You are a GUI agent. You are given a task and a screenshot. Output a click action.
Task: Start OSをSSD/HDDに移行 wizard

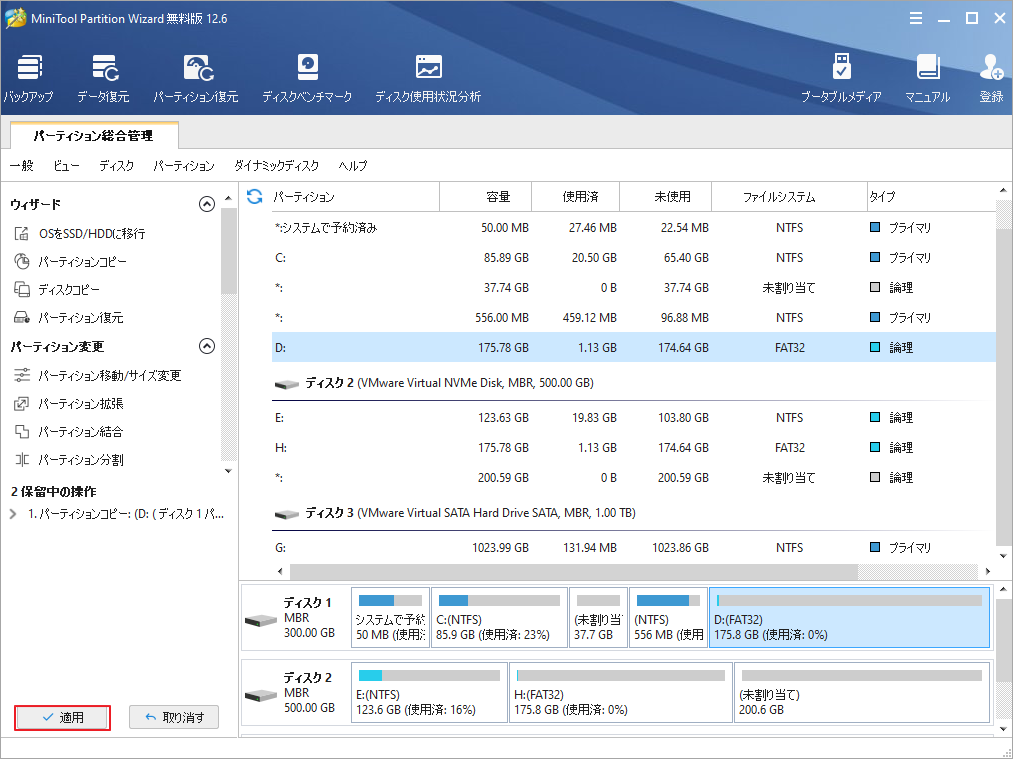[x=79, y=234]
